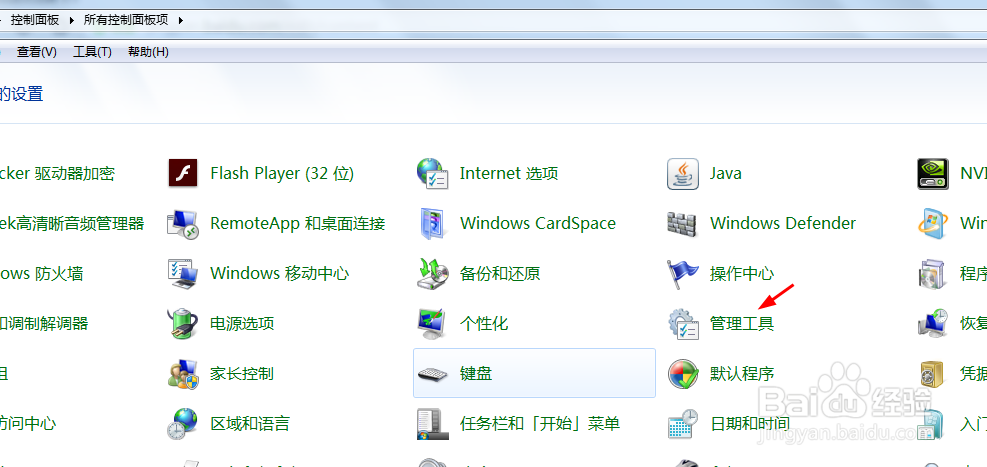
Task: Click the Windows 移动中心 laptop icon
Action: (x=183, y=274)
